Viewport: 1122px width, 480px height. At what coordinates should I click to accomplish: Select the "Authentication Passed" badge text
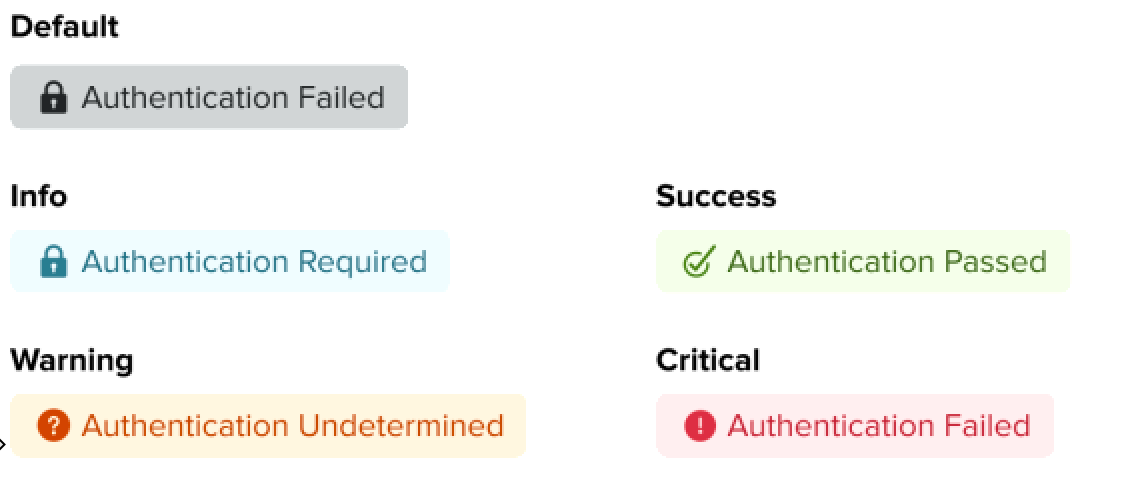[x=886, y=262]
